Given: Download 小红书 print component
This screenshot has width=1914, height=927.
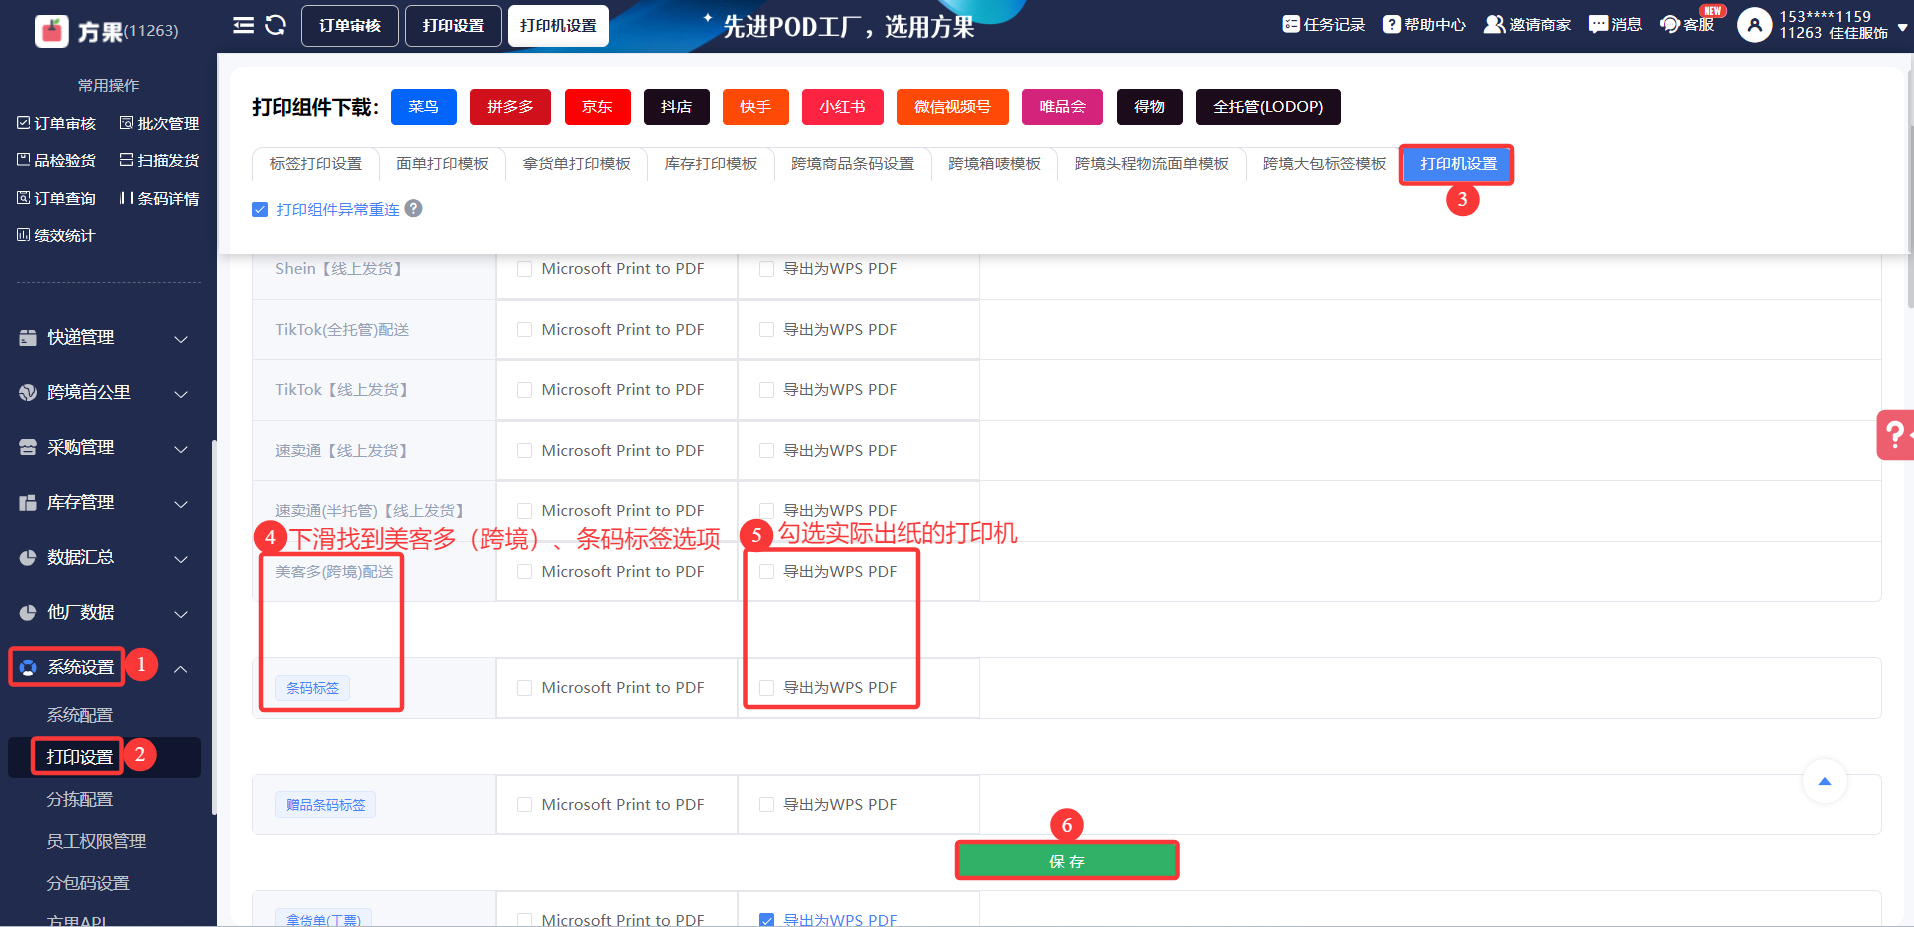Looking at the screenshot, I should (843, 107).
